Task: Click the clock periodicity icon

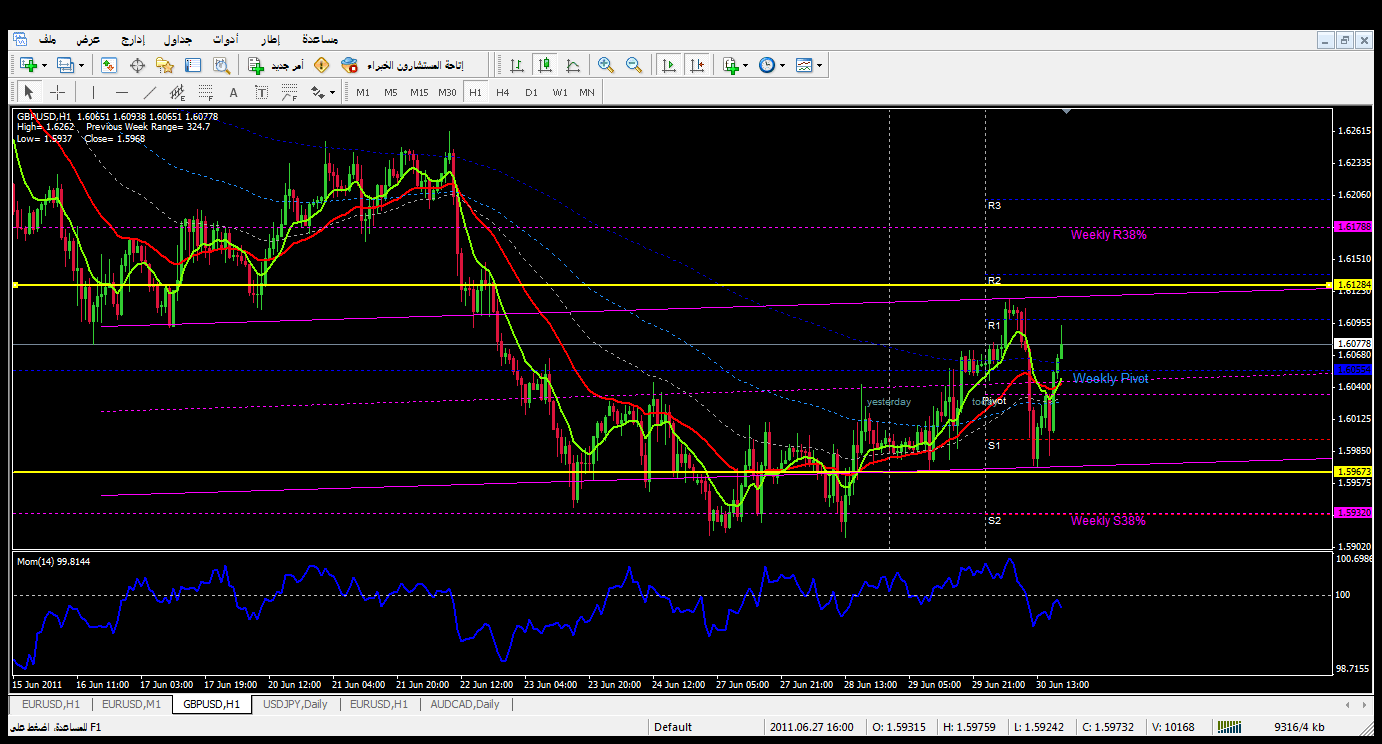Action: 766,65
